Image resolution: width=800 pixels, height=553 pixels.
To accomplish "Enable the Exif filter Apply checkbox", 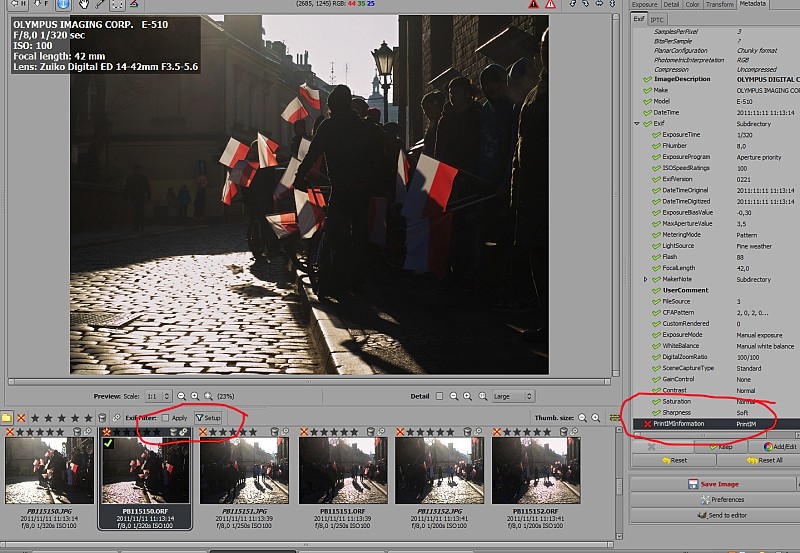I will (x=166, y=417).
